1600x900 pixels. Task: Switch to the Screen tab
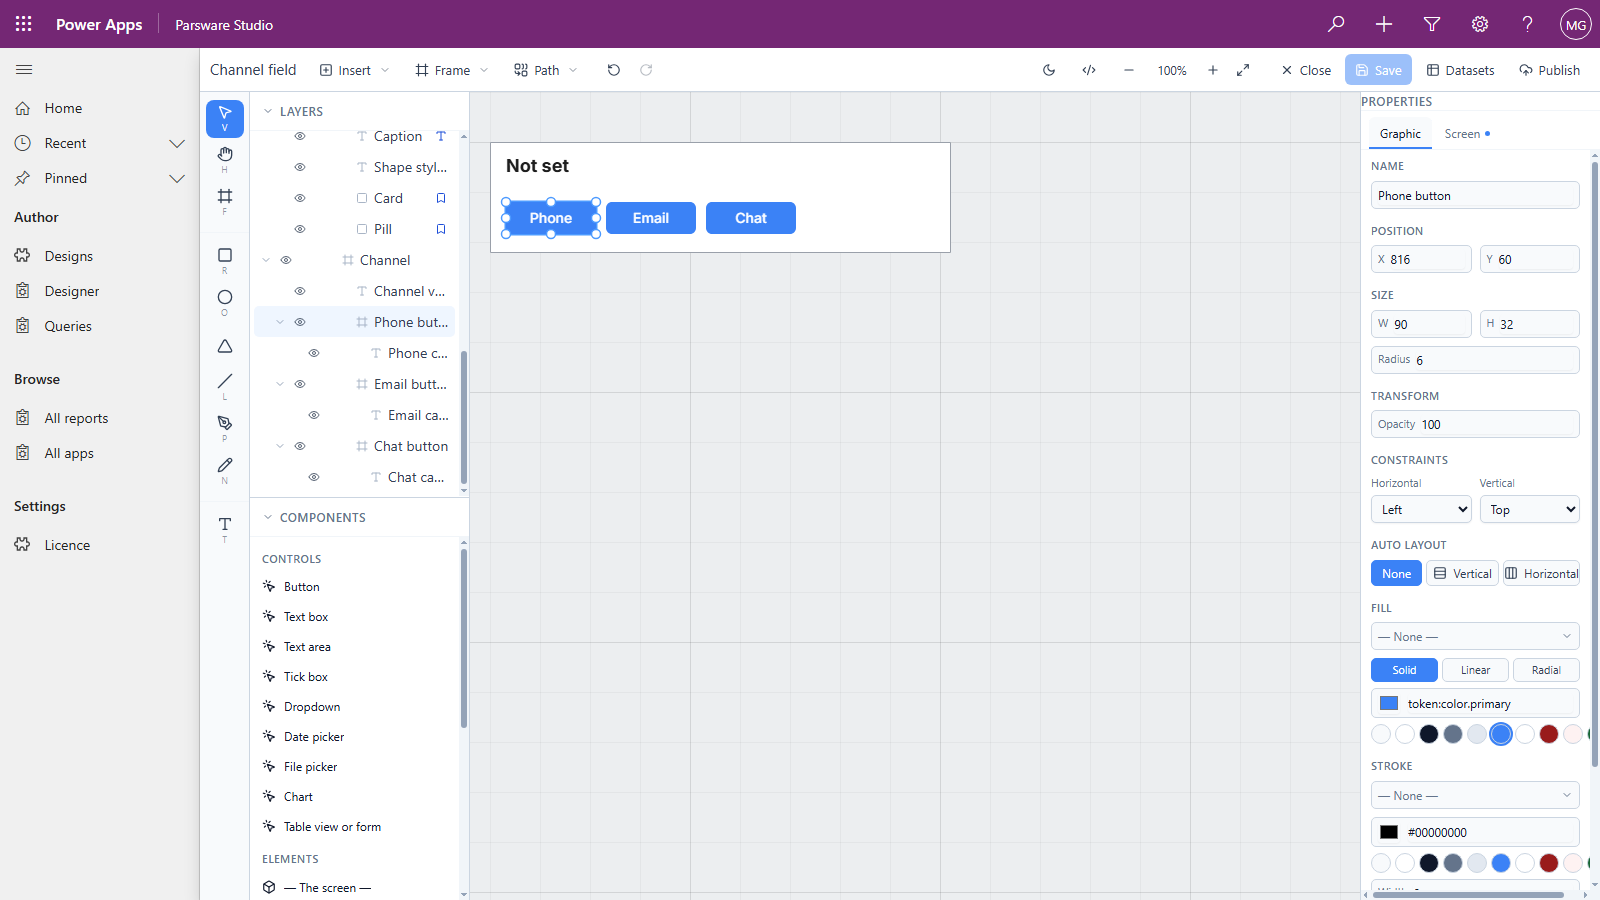(x=1467, y=134)
